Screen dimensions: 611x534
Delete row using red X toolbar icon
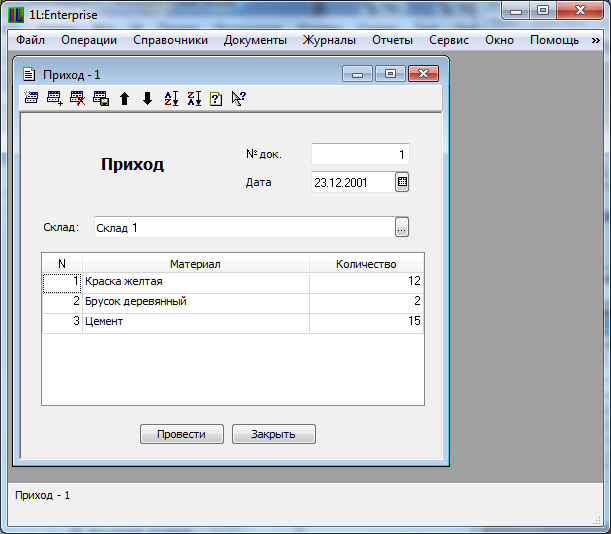(x=77, y=98)
